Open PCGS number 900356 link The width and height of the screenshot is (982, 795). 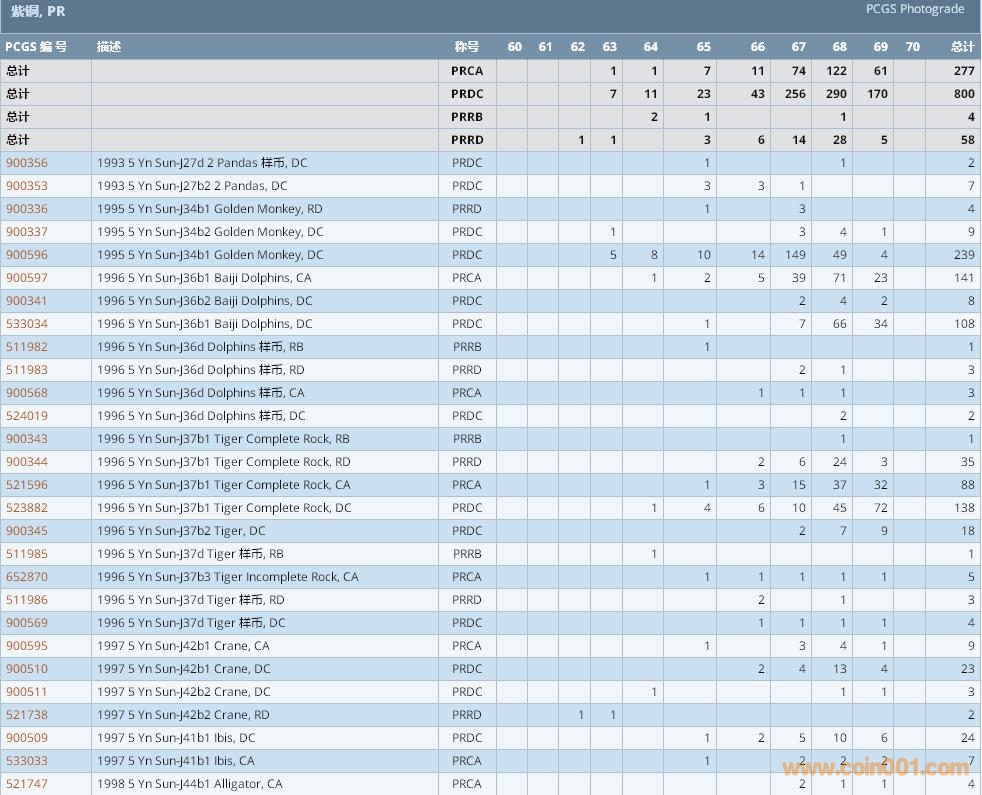coord(27,163)
